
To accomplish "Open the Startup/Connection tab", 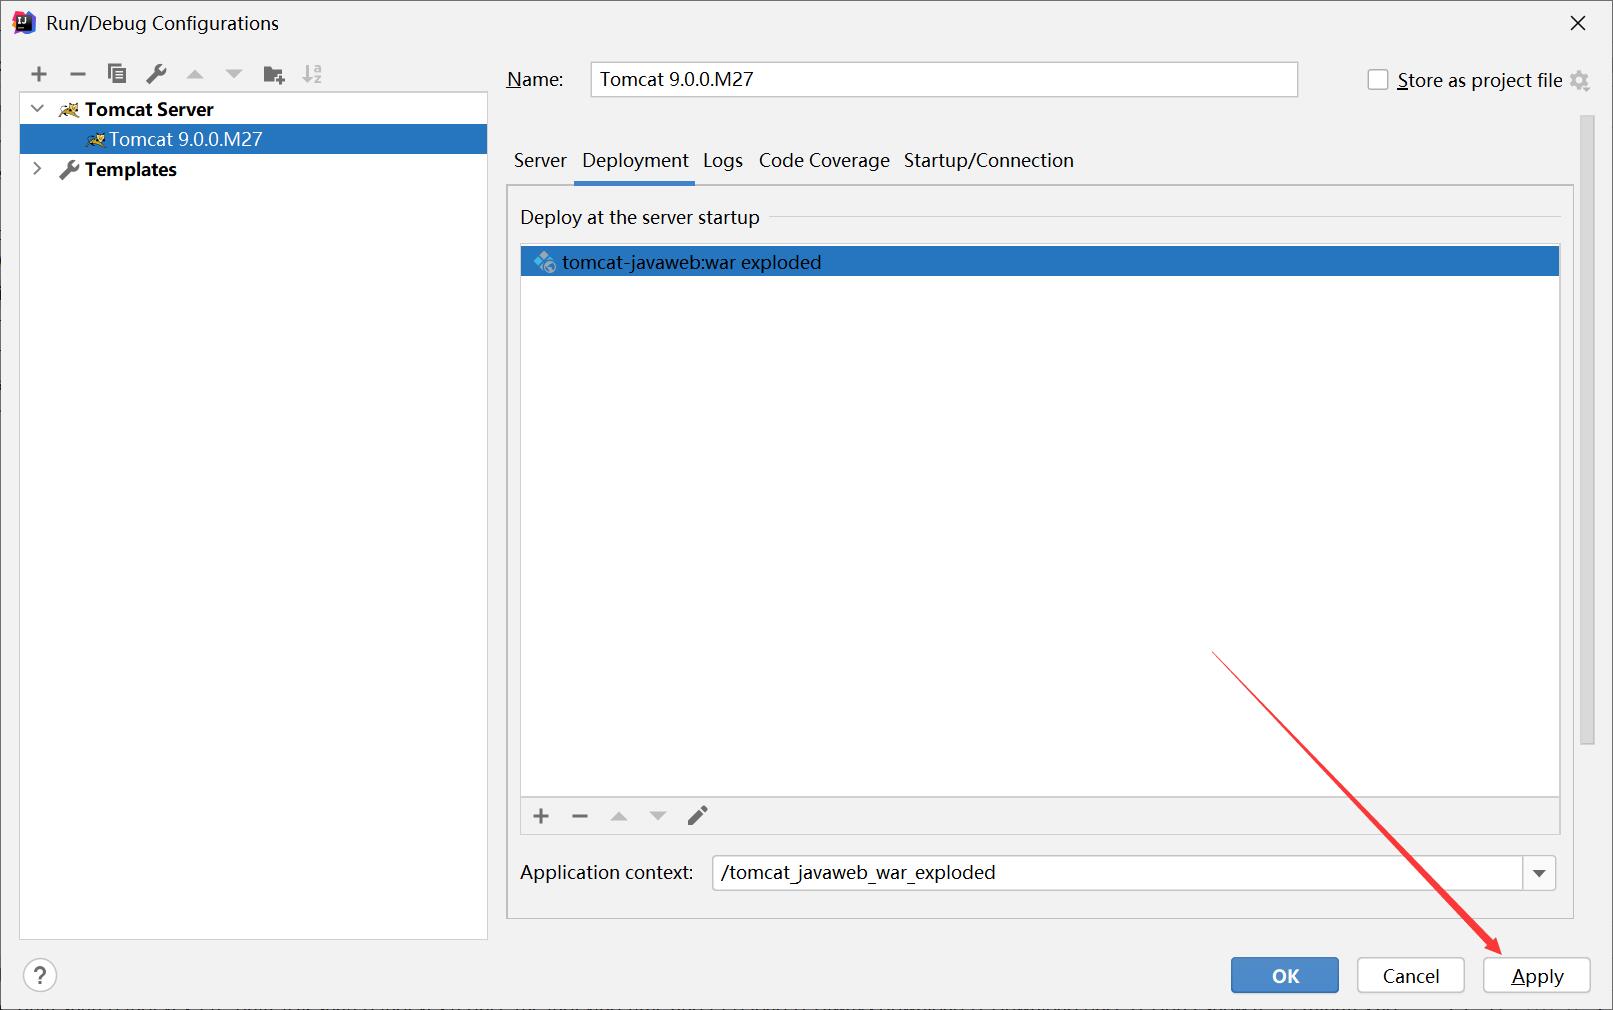I will pyautogui.click(x=989, y=161).
